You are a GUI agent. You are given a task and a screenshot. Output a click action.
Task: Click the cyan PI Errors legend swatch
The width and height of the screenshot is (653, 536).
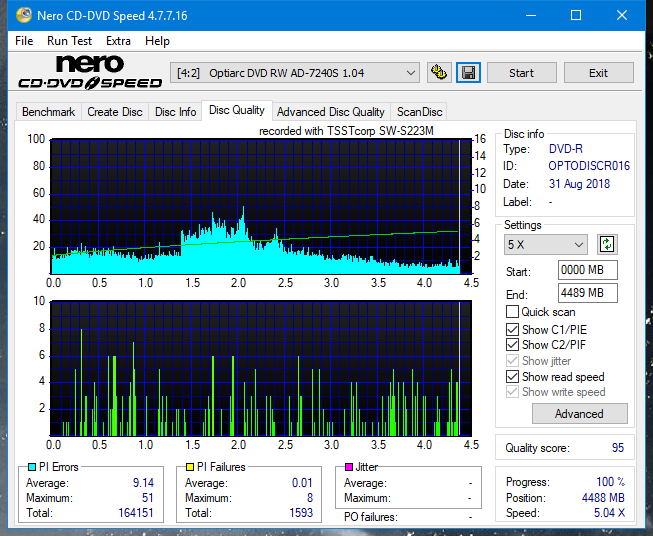click(32, 467)
